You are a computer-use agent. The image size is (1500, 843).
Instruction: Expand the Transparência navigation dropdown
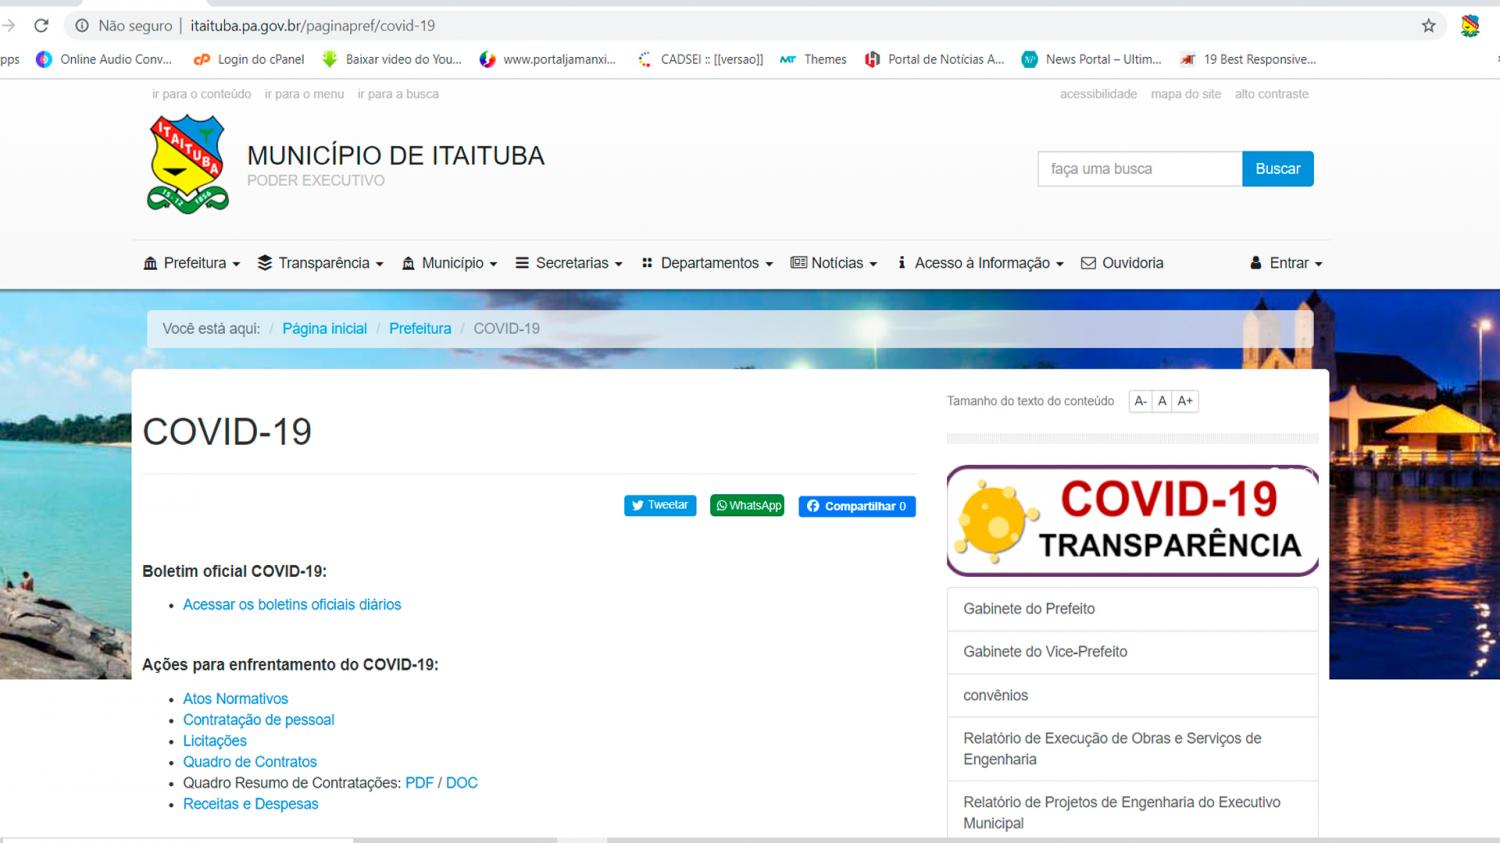(320, 263)
